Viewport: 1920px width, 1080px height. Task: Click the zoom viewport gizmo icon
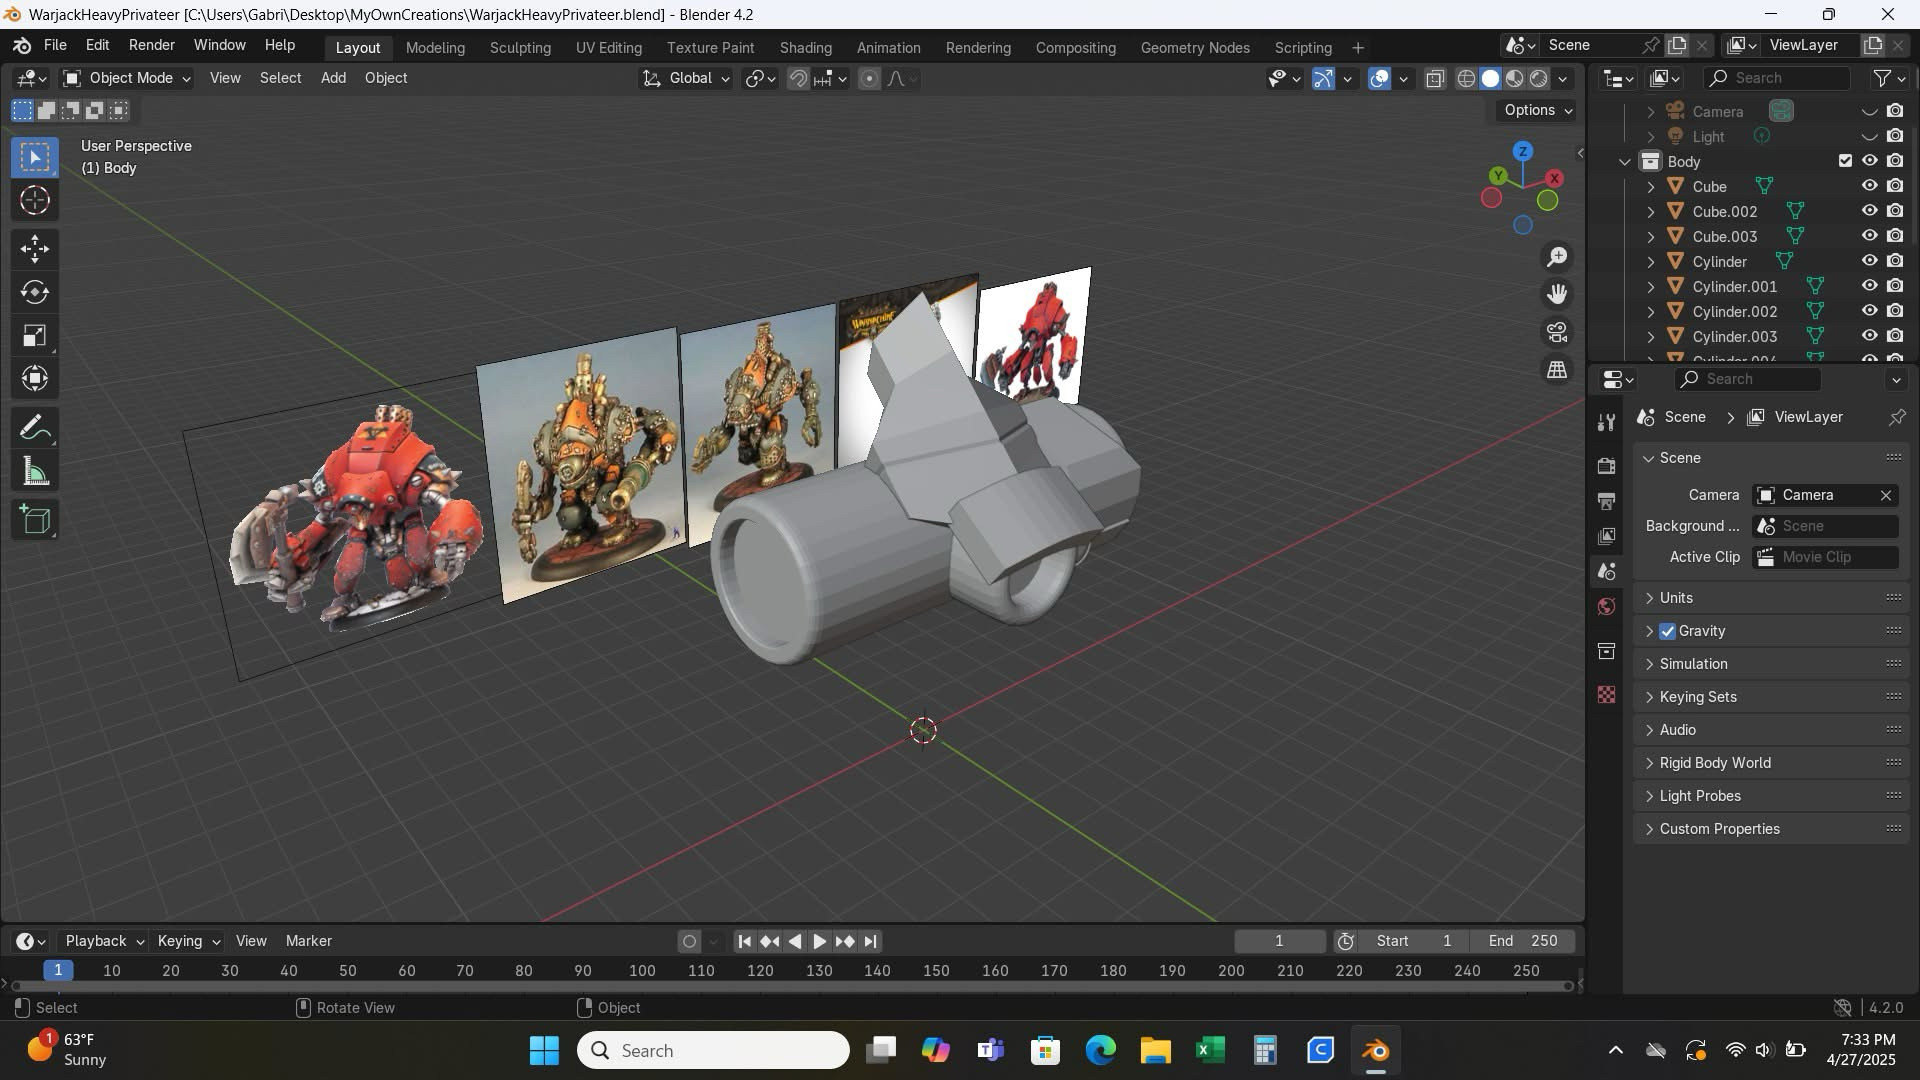tap(1557, 257)
